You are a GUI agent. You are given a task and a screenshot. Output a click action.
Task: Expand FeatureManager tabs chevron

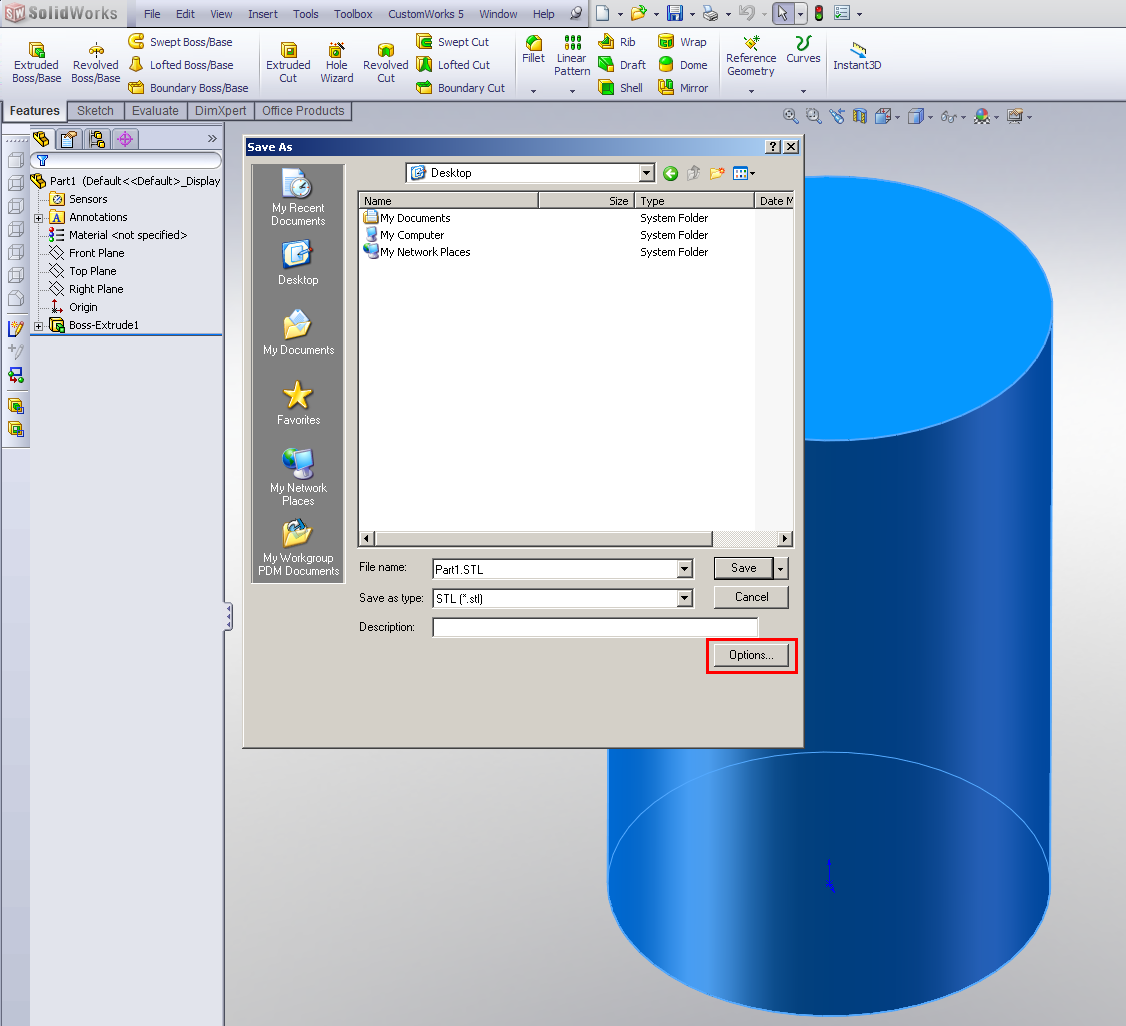tap(212, 139)
